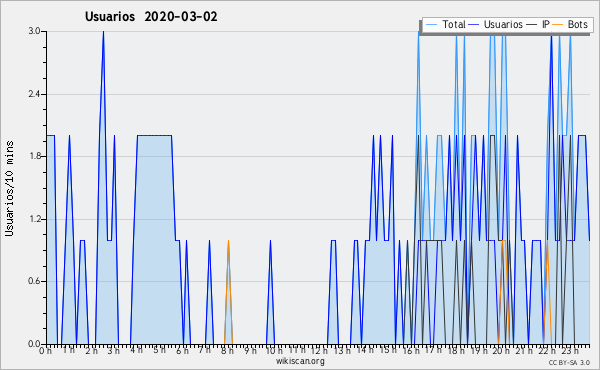Click the '4 h' x-axis label
The height and width of the screenshot is (370, 600).
coord(136,350)
